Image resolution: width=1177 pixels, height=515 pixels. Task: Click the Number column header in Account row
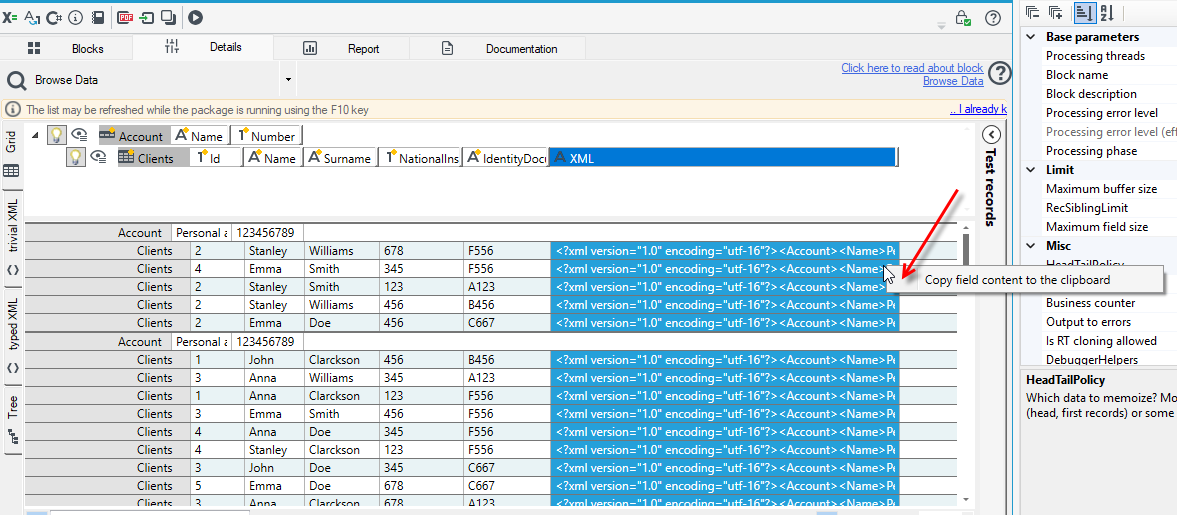coord(266,136)
